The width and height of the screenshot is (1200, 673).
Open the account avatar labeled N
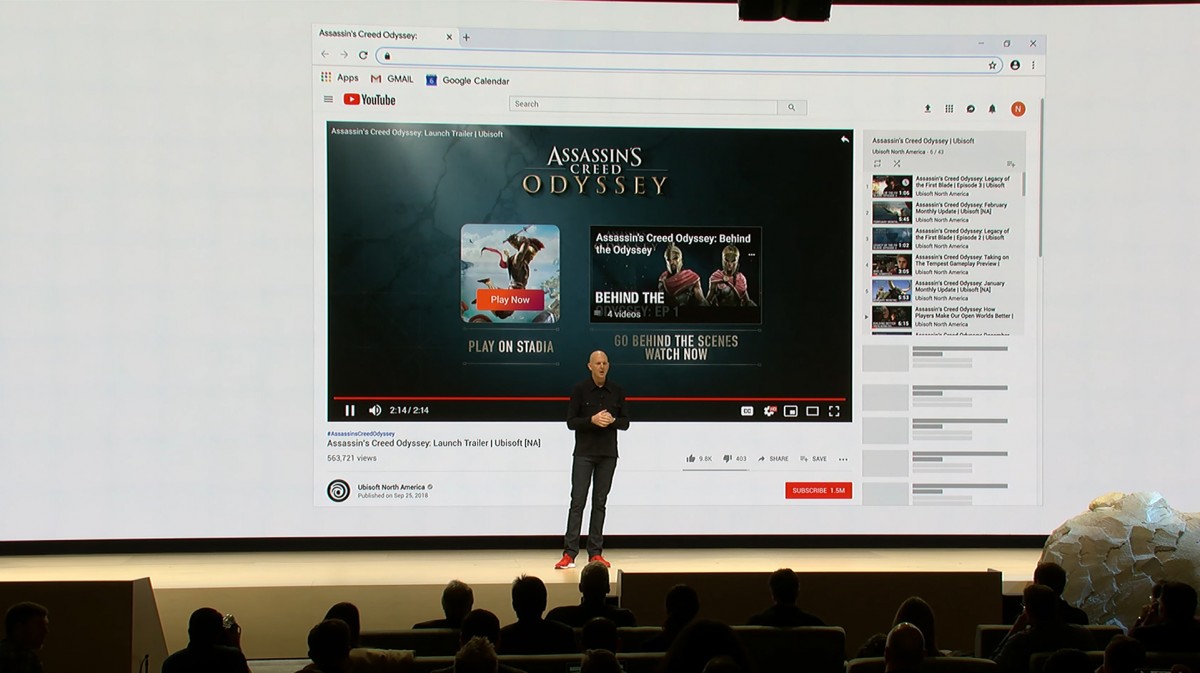pos(1018,109)
